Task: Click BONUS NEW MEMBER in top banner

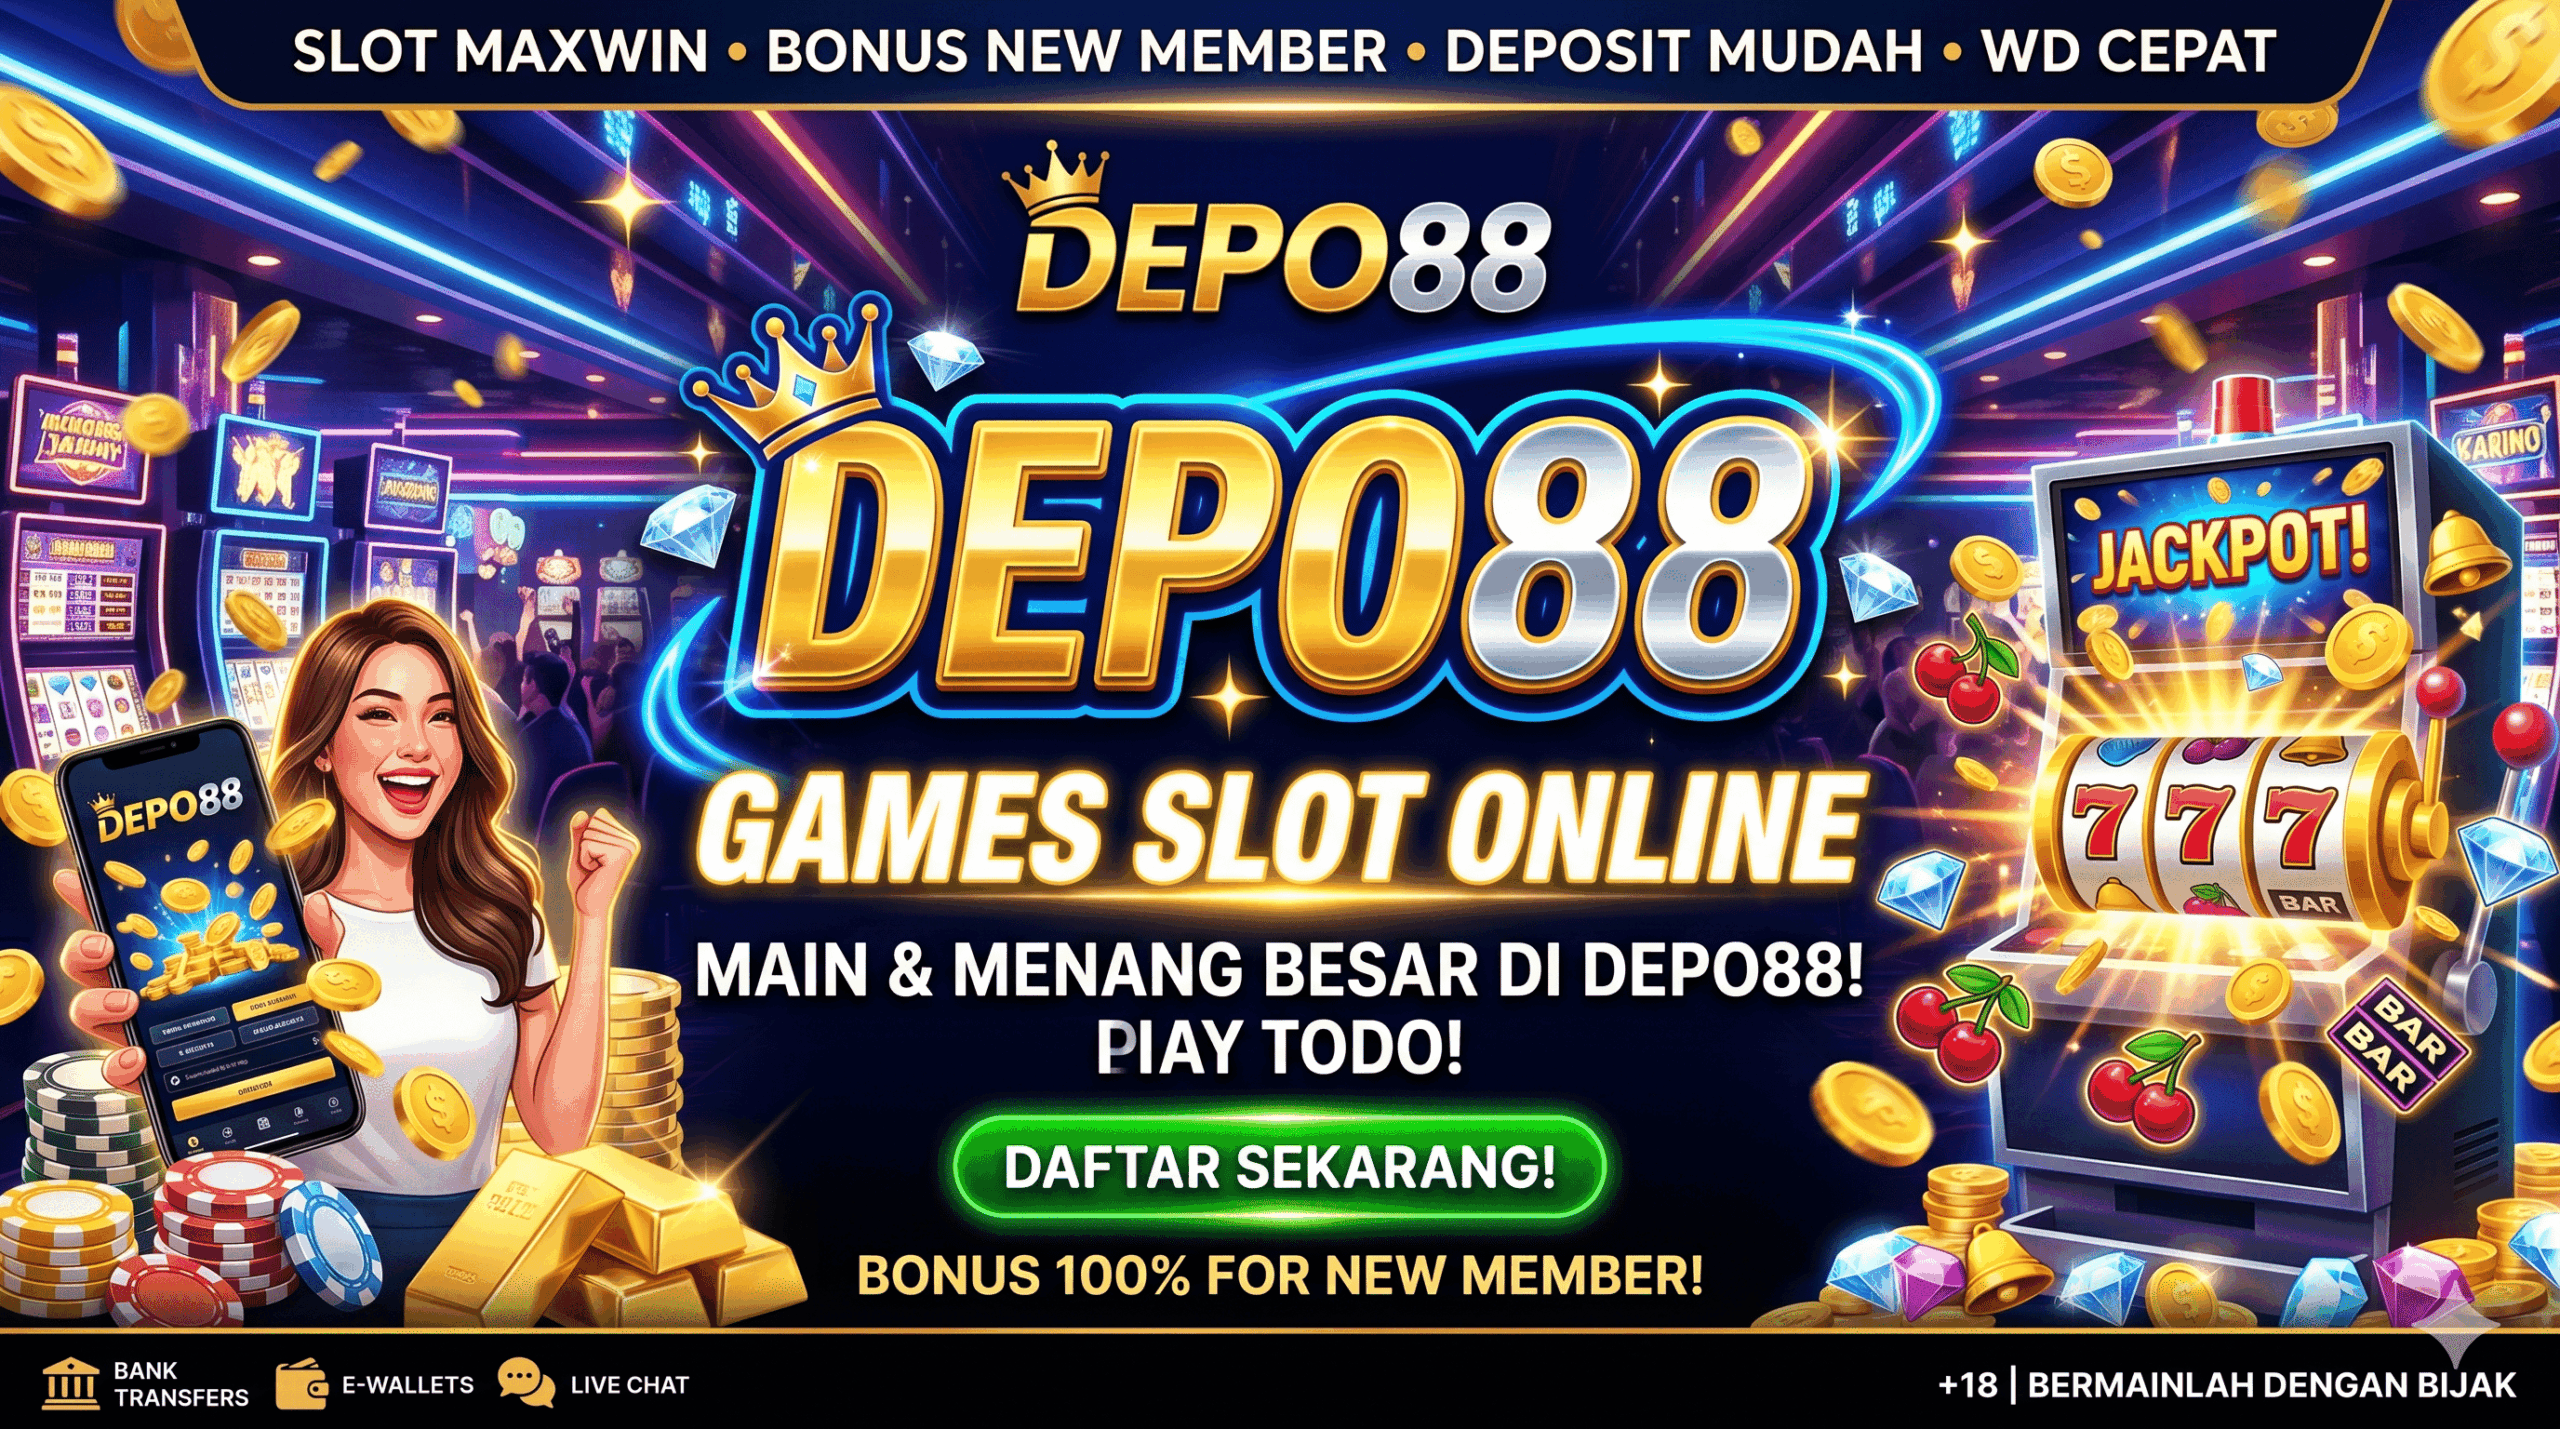Action: pos(1077,52)
